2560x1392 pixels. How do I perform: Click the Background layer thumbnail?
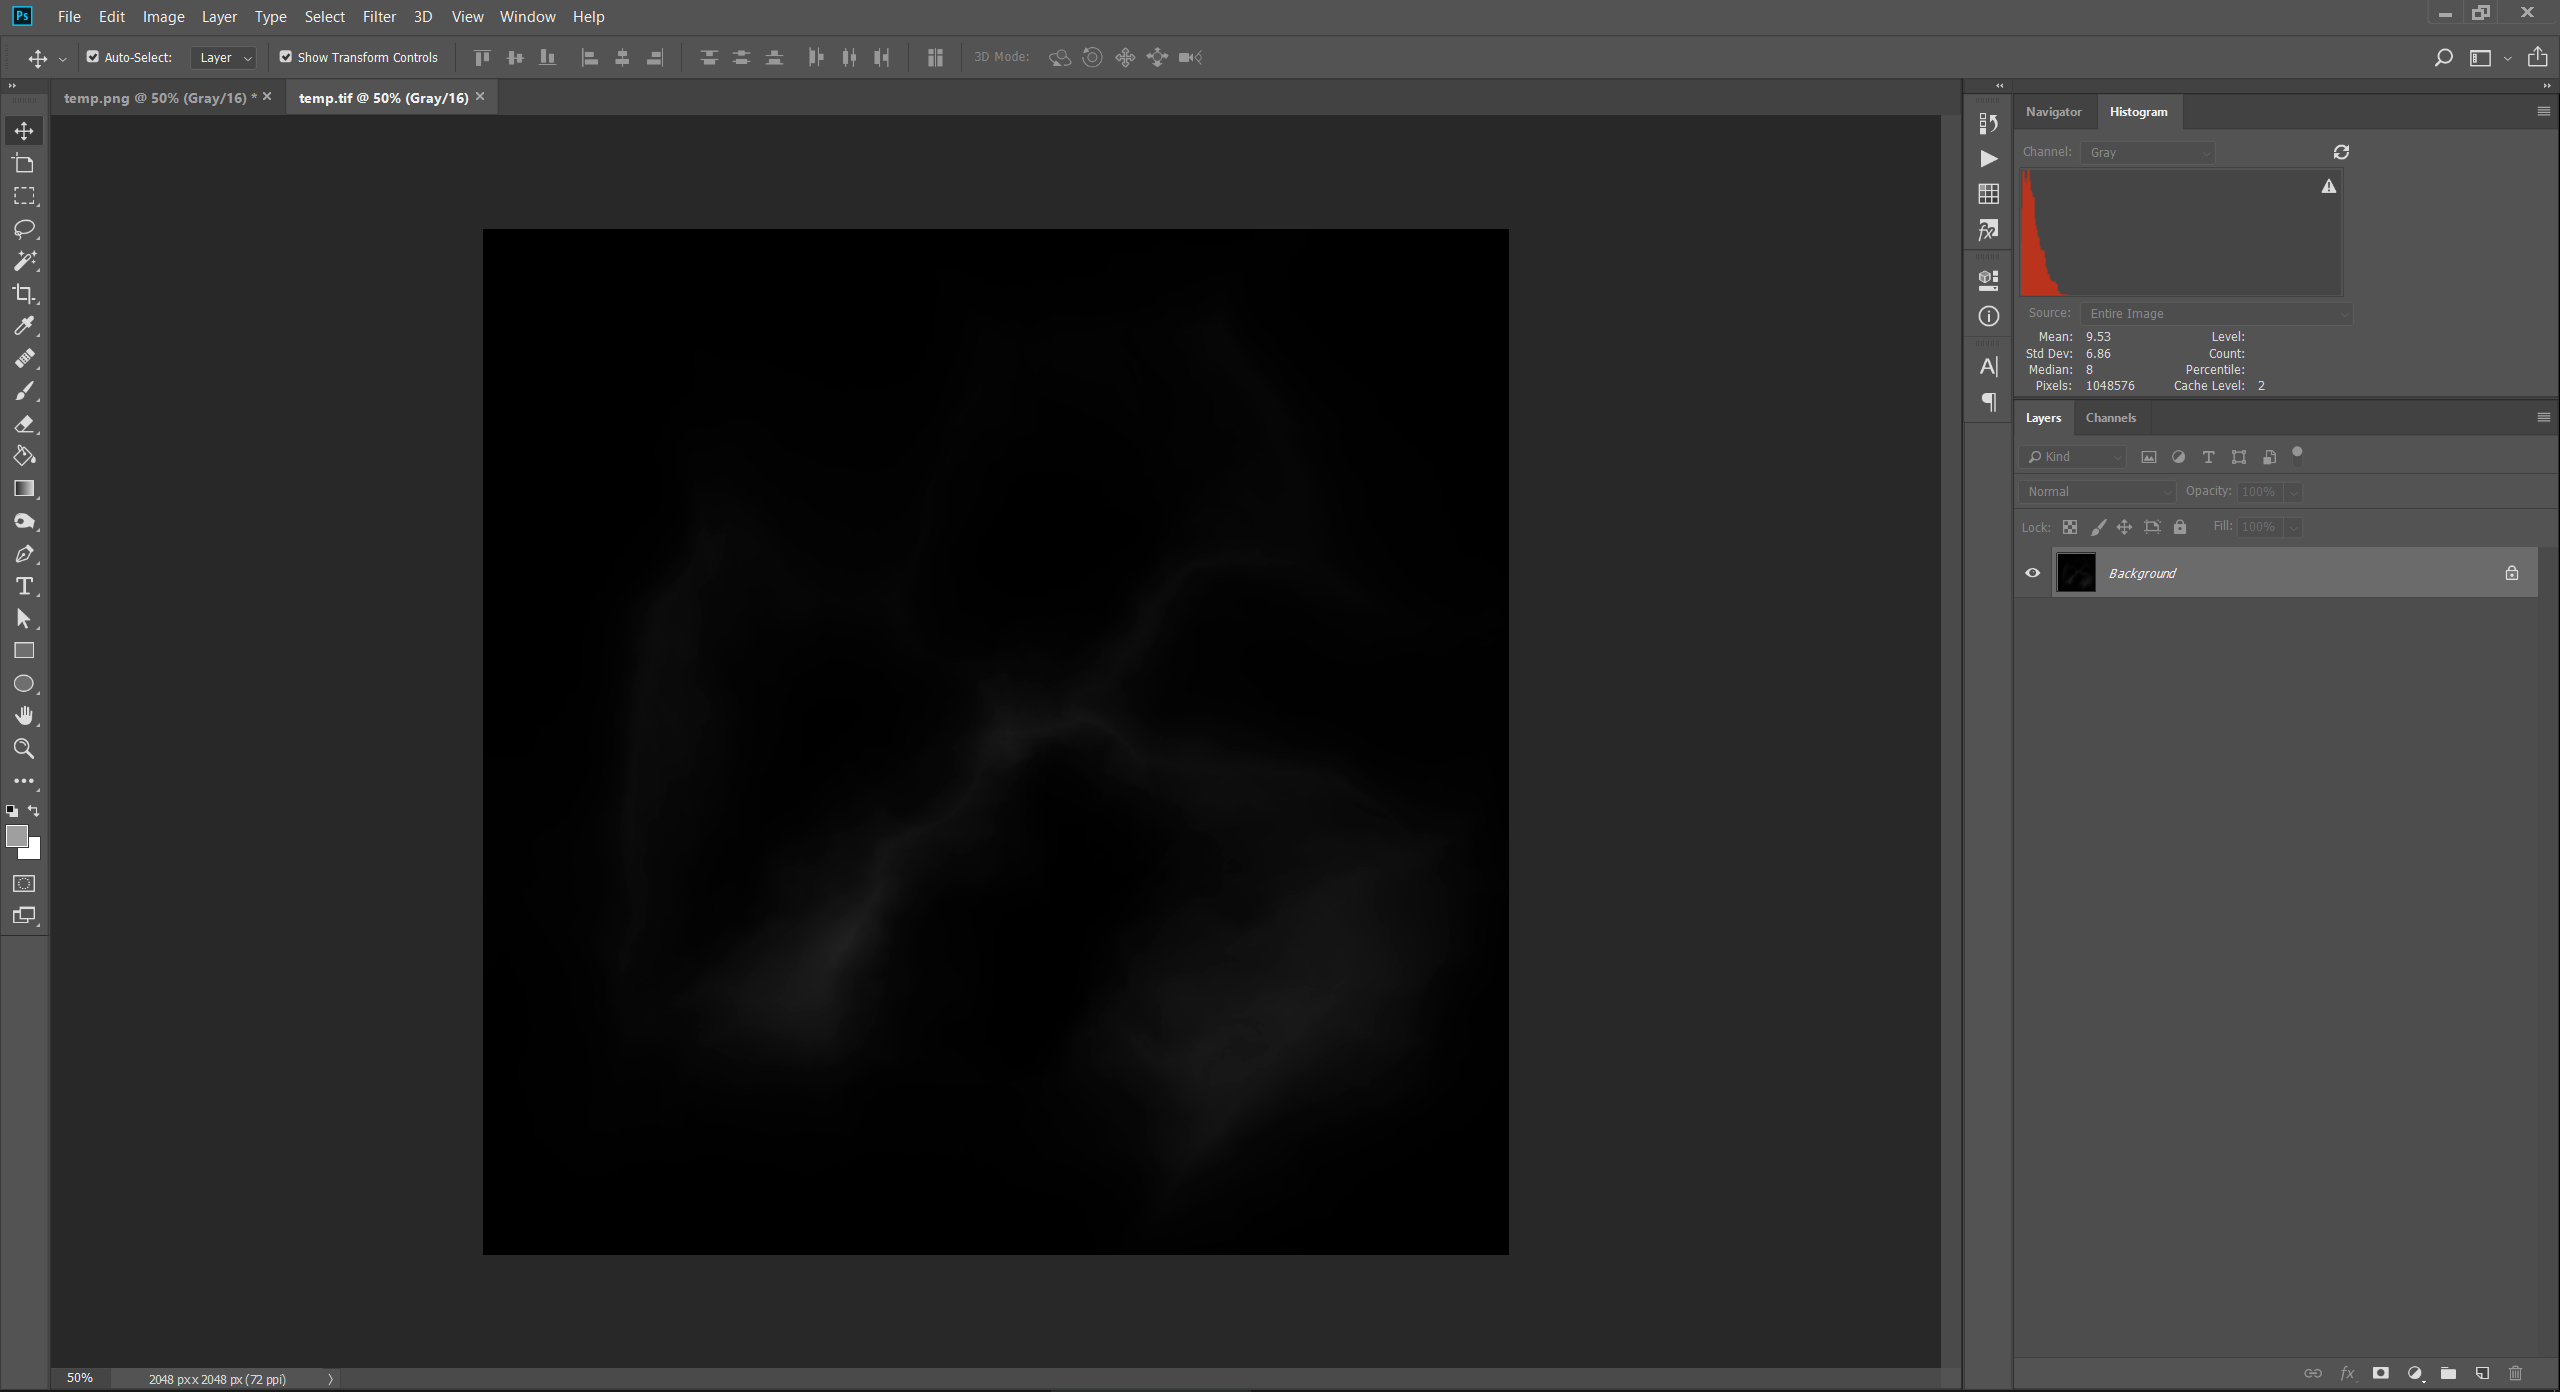2076,572
